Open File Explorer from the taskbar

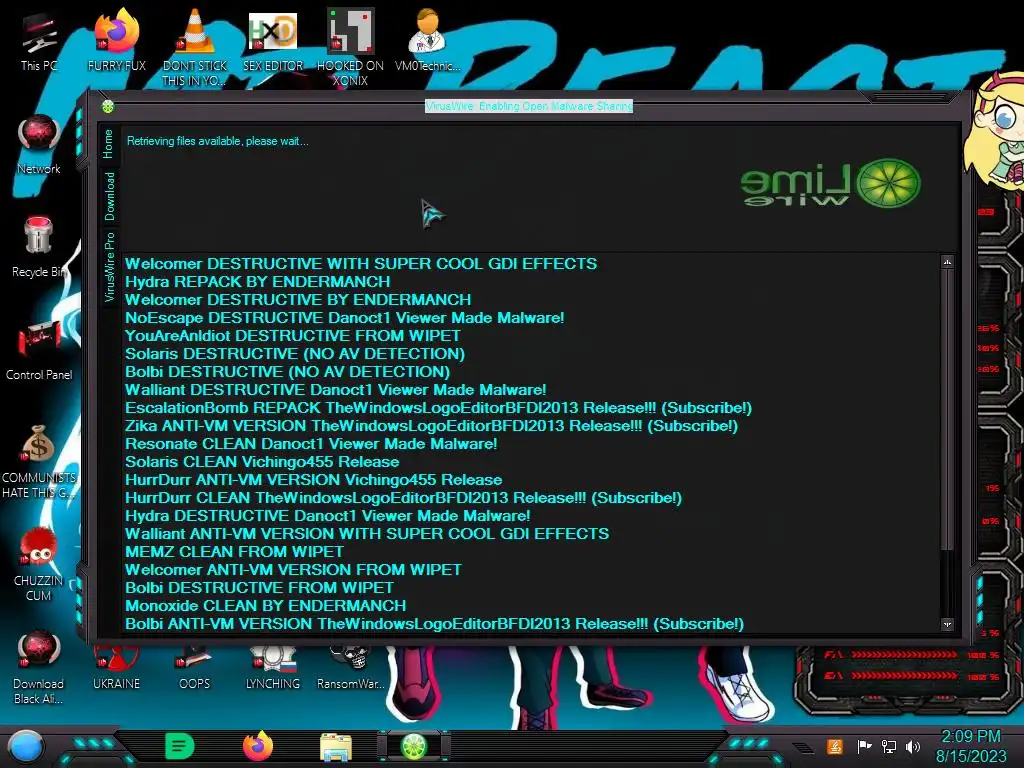point(336,748)
